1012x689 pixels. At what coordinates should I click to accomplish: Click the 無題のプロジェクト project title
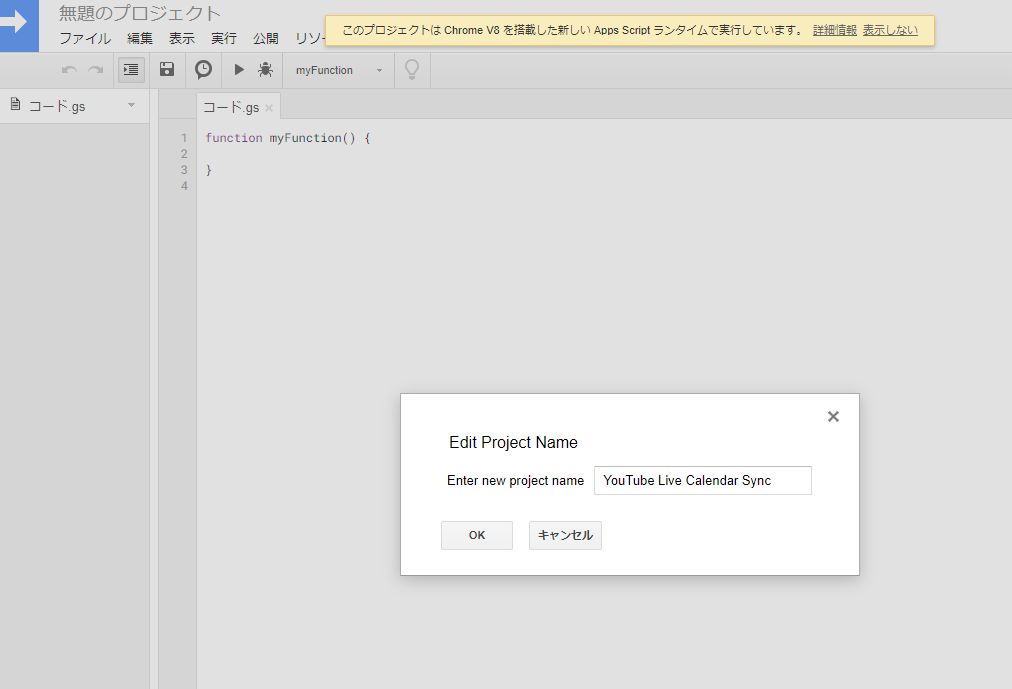click(140, 13)
